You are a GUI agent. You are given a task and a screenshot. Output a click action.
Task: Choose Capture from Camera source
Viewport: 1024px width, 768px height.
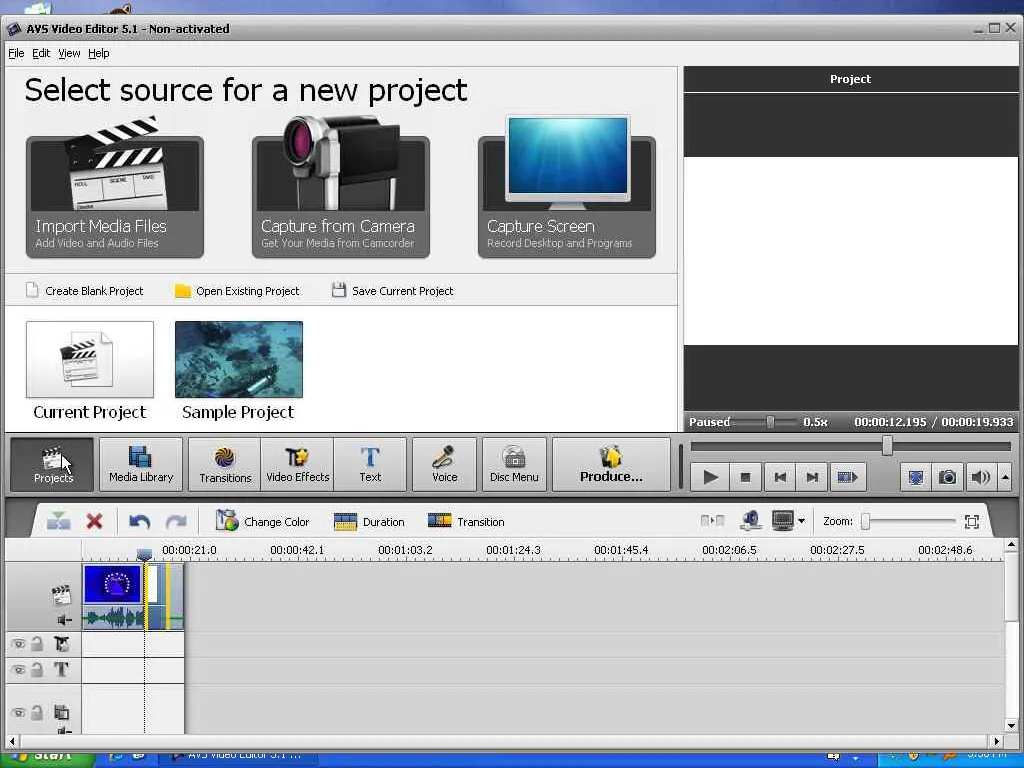tap(341, 188)
